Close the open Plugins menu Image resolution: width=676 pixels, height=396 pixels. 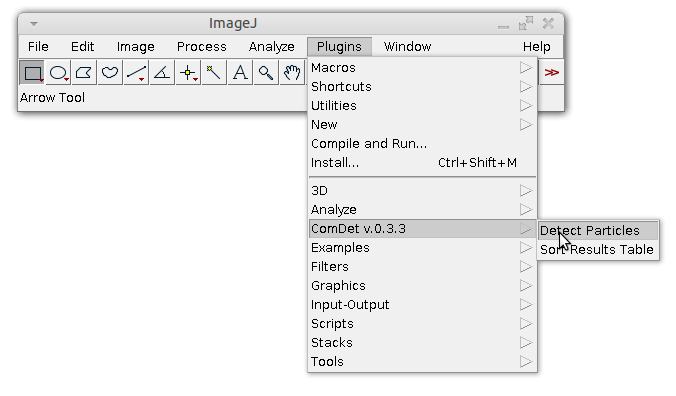pyautogui.click(x=339, y=47)
